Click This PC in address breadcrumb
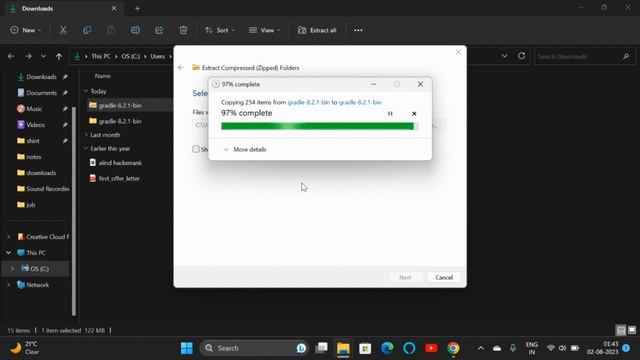The width and height of the screenshot is (640, 360). tap(101, 56)
